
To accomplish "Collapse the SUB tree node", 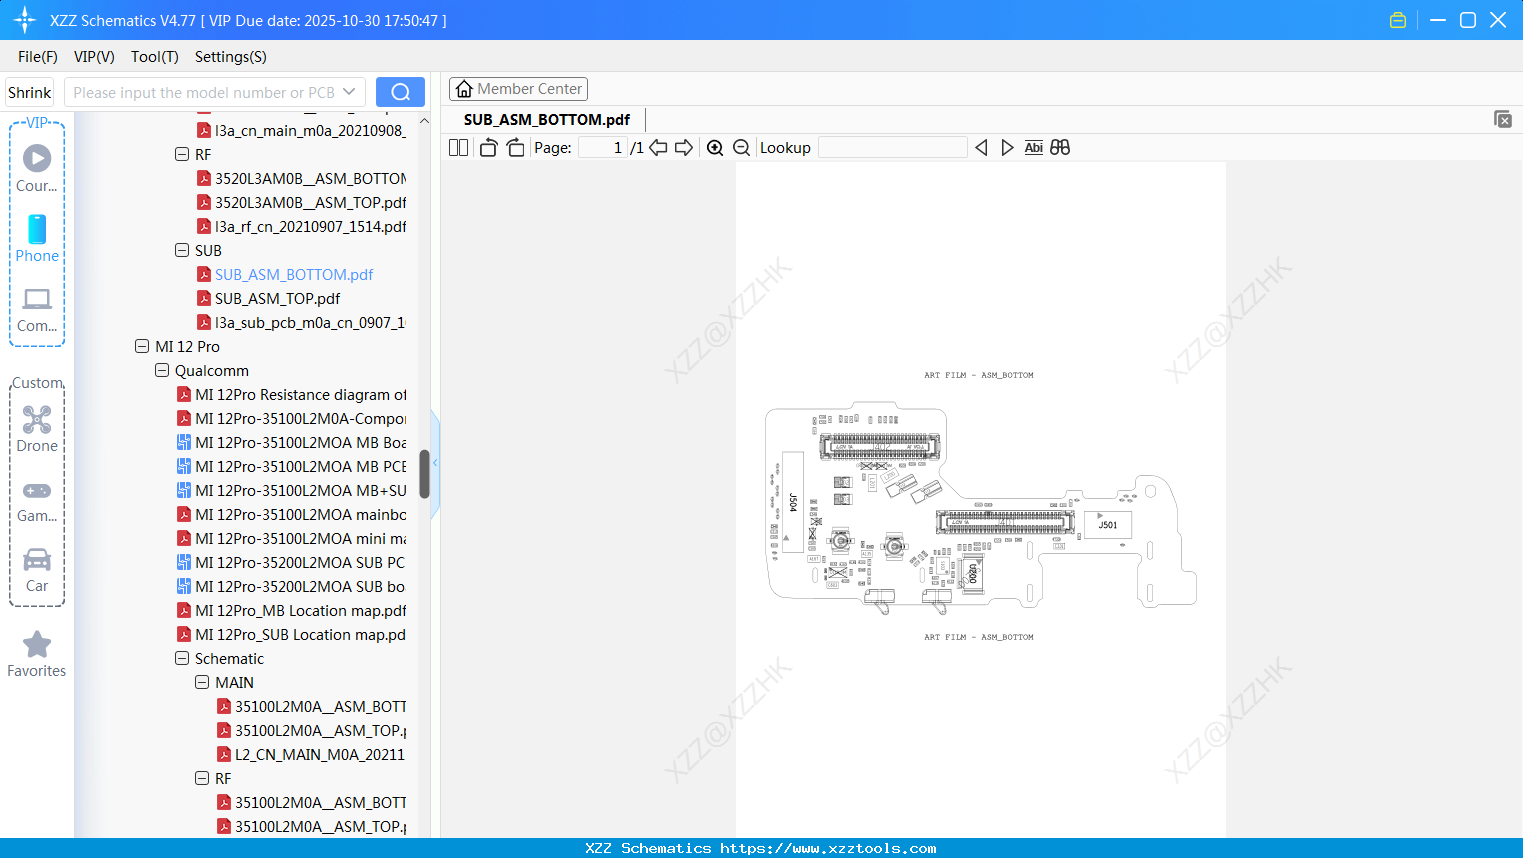I will click(182, 250).
